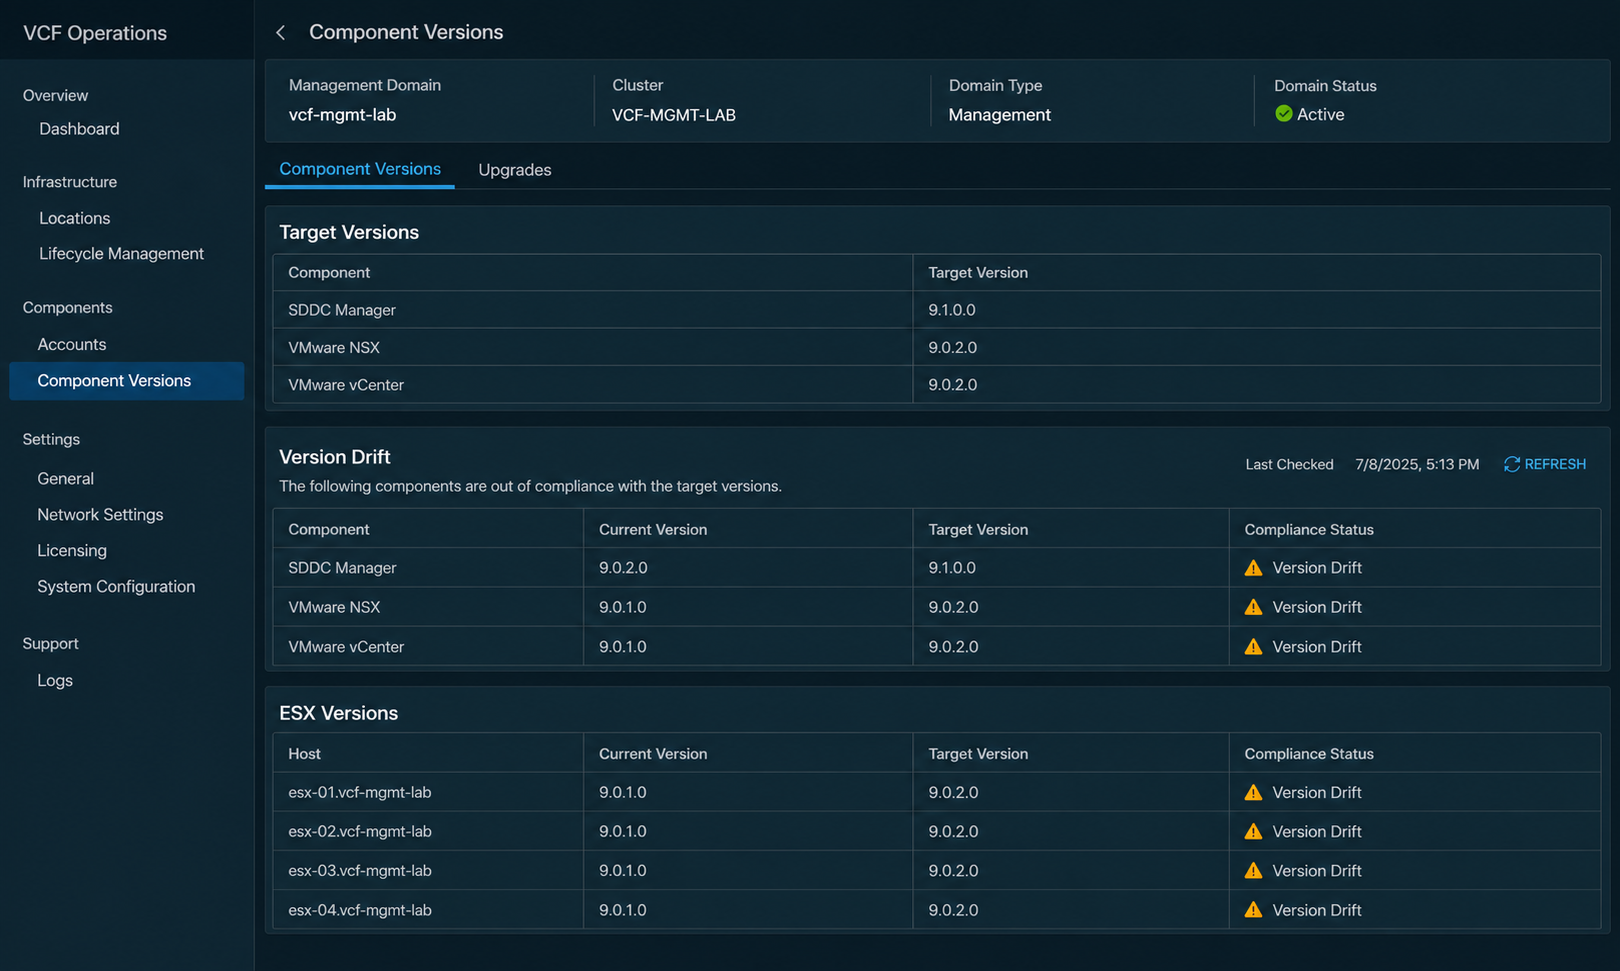This screenshot has height=971, width=1620.
Task: Click the refresh circular arrows icon
Action: [x=1512, y=464]
